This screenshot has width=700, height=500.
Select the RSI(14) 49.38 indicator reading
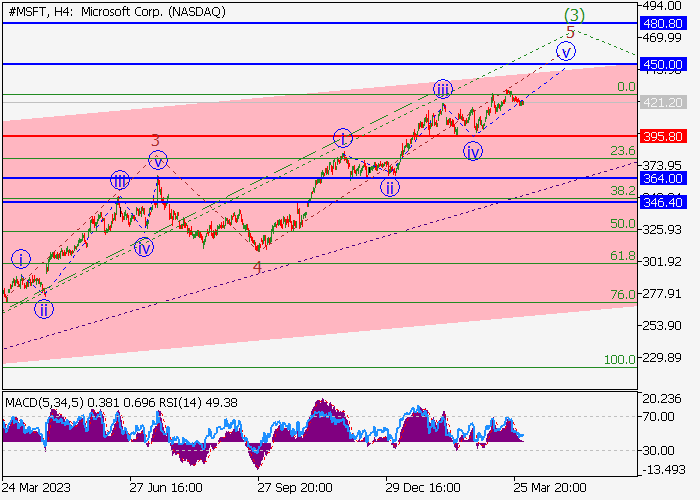[196, 403]
